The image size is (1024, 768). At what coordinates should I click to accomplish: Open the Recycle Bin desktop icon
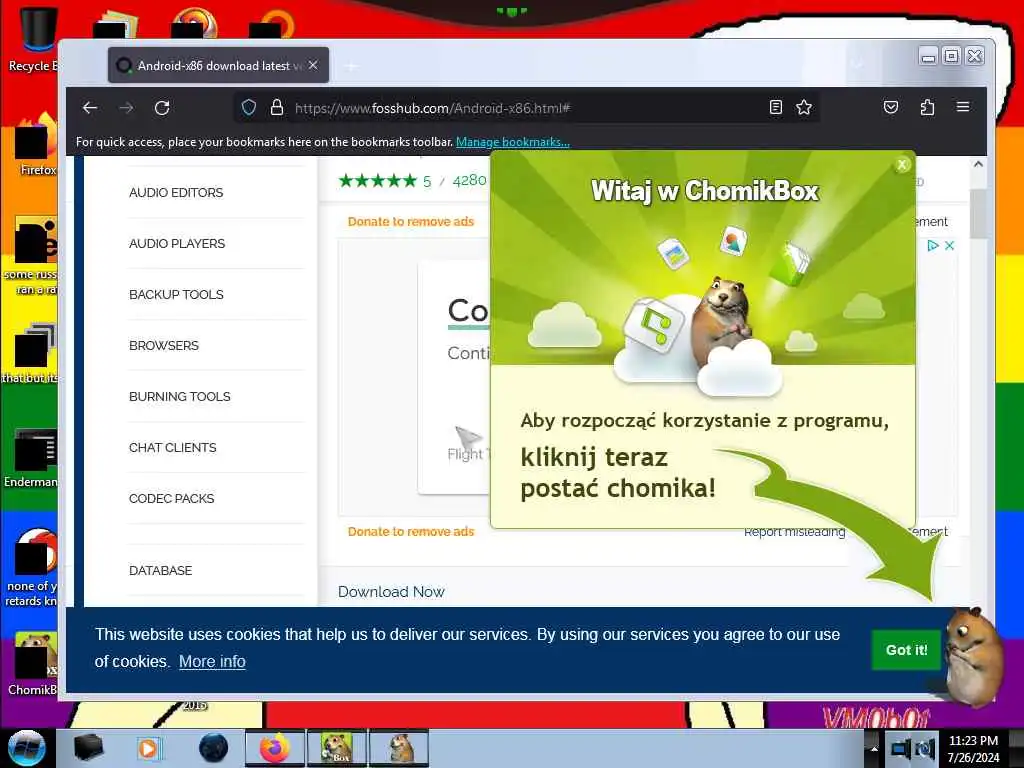pos(33,39)
